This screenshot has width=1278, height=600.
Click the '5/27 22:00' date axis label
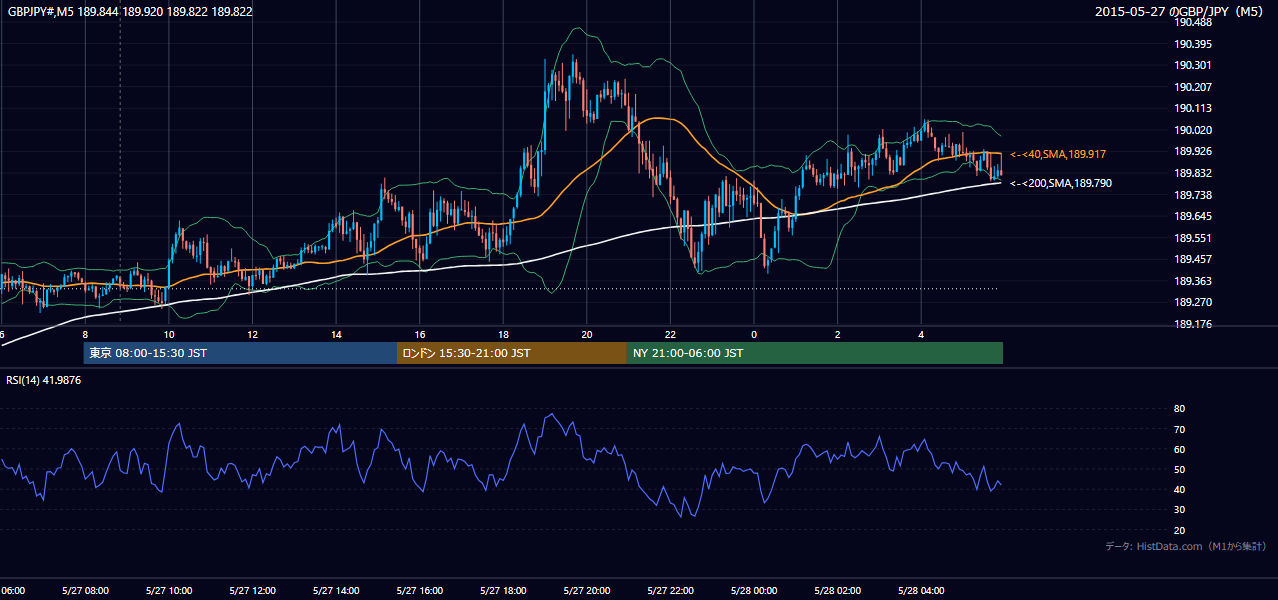[671, 590]
